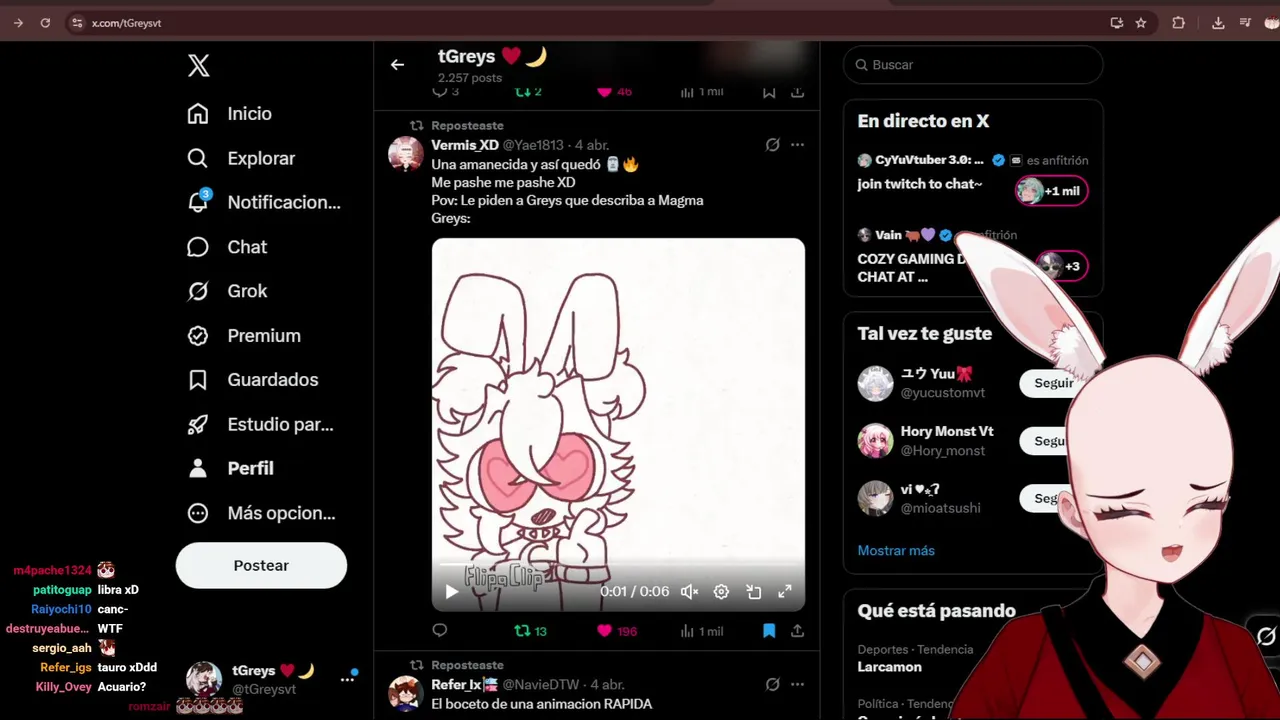
Task: Click the Estudio rocket icon
Action: (198, 424)
